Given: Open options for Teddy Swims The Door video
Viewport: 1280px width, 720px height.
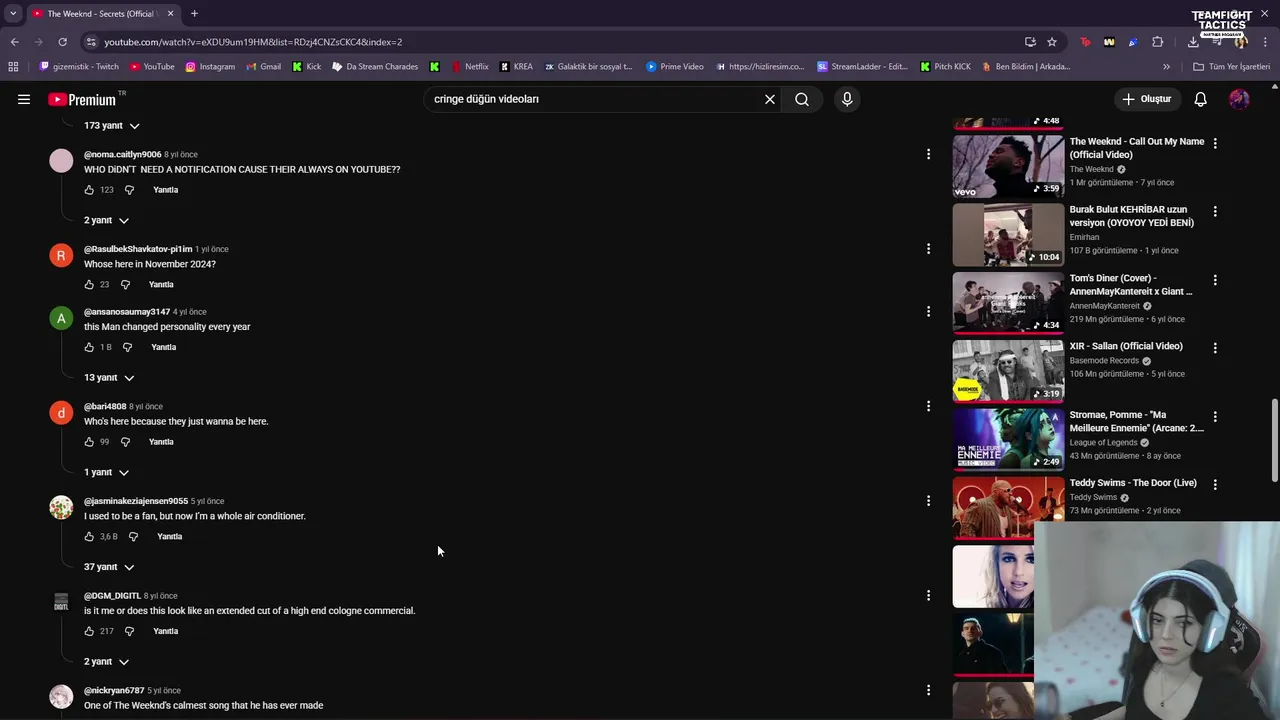Looking at the screenshot, I should (1215, 484).
